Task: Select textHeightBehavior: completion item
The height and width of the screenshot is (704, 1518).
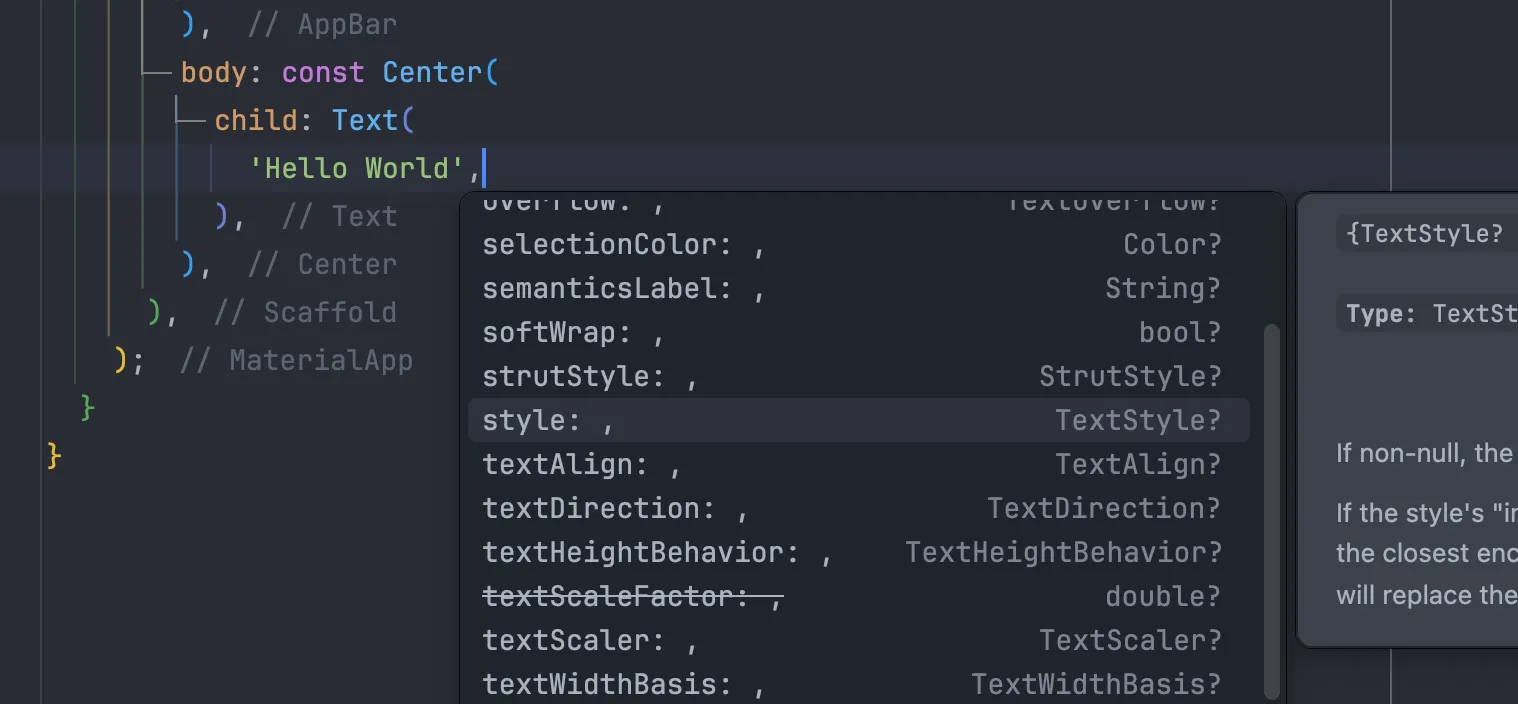Action: [x=858, y=552]
